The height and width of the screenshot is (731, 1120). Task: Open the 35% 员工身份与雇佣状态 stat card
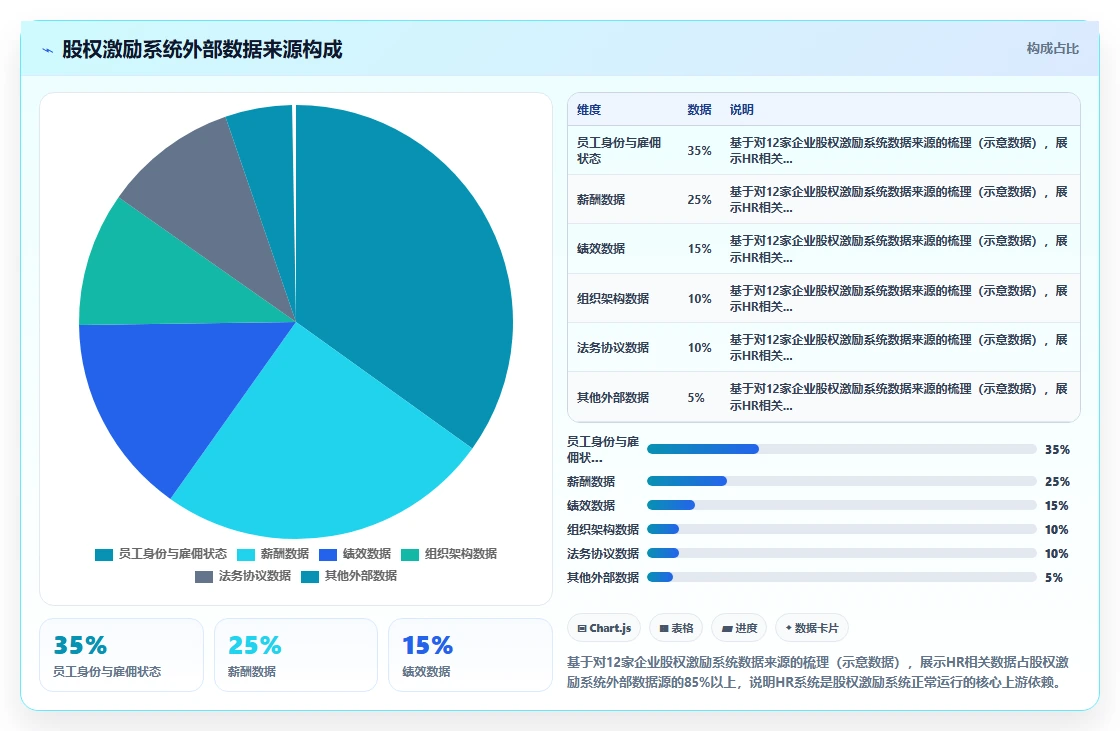coord(121,655)
